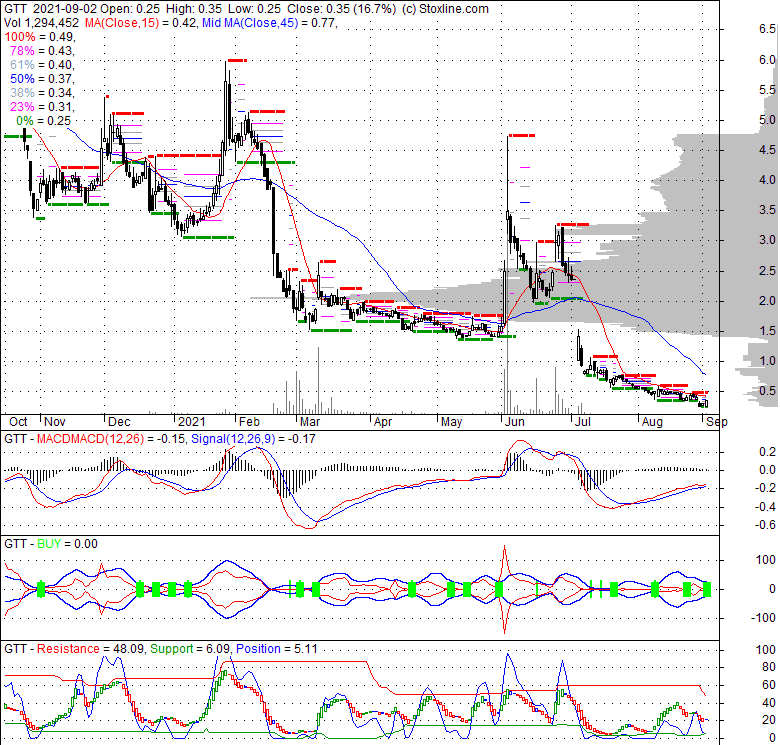Click the Signal(12,26,9) = -0.17 legend
780x745 pixels.
tap(253, 439)
